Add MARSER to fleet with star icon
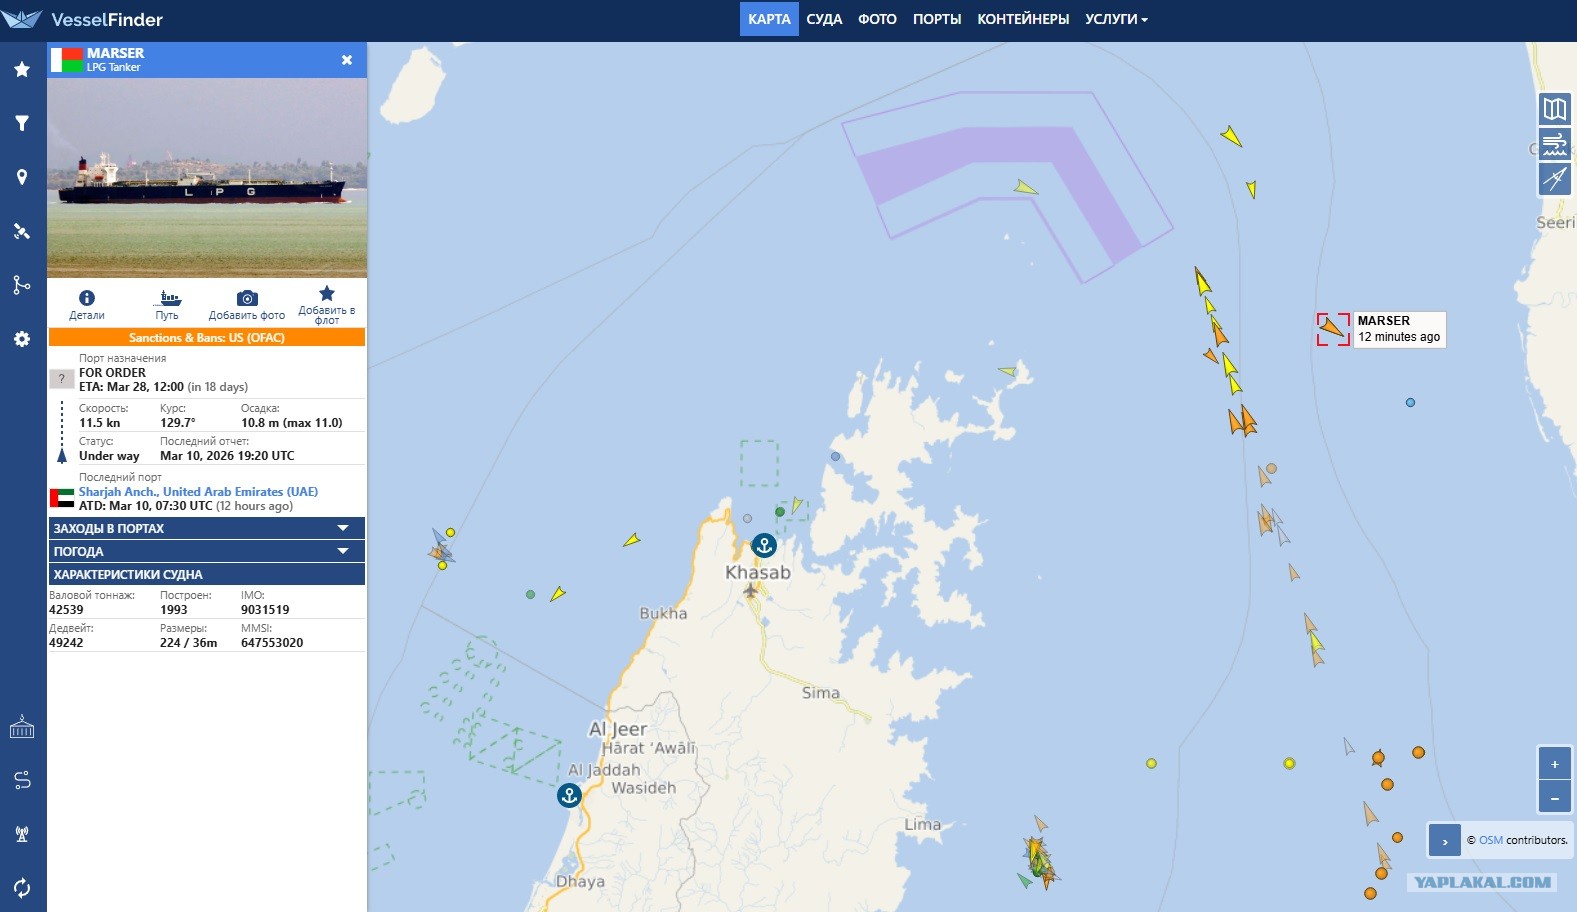The height and width of the screenshot is (912, 1577). click(x=326, y=294)
